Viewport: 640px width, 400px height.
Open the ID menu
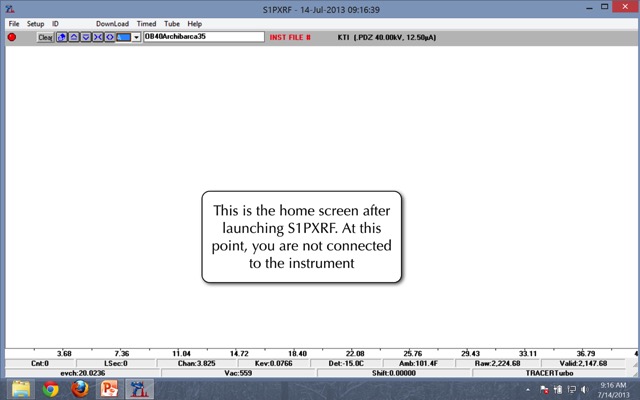(55, 24)
